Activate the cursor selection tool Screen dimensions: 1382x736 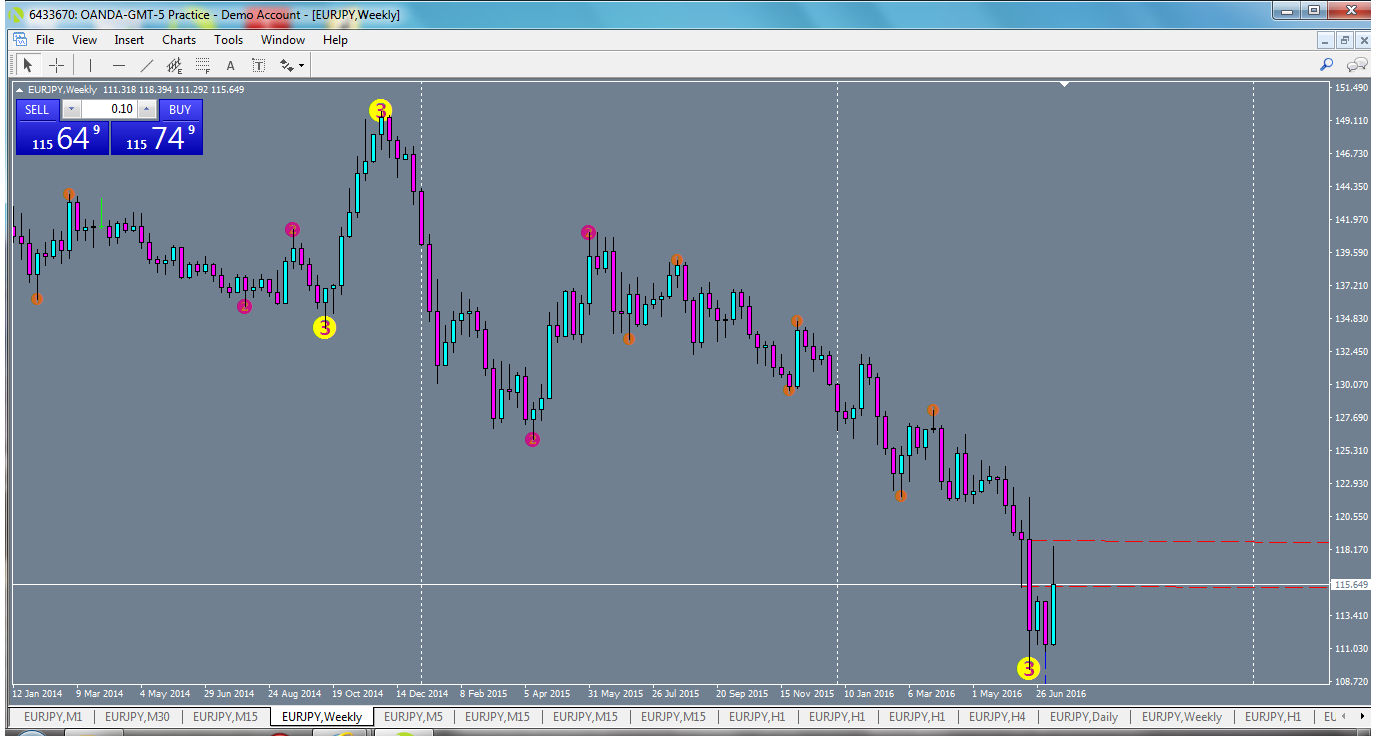click(27, 64)
